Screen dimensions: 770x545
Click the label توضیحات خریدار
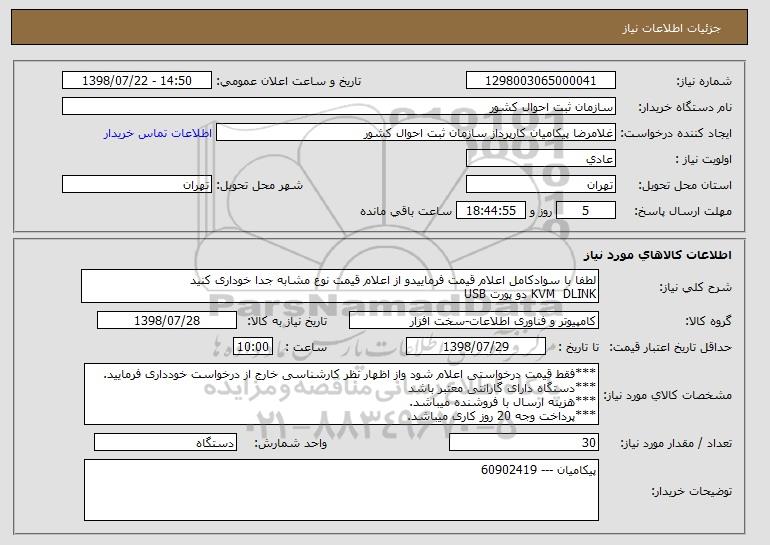(691, 491)
